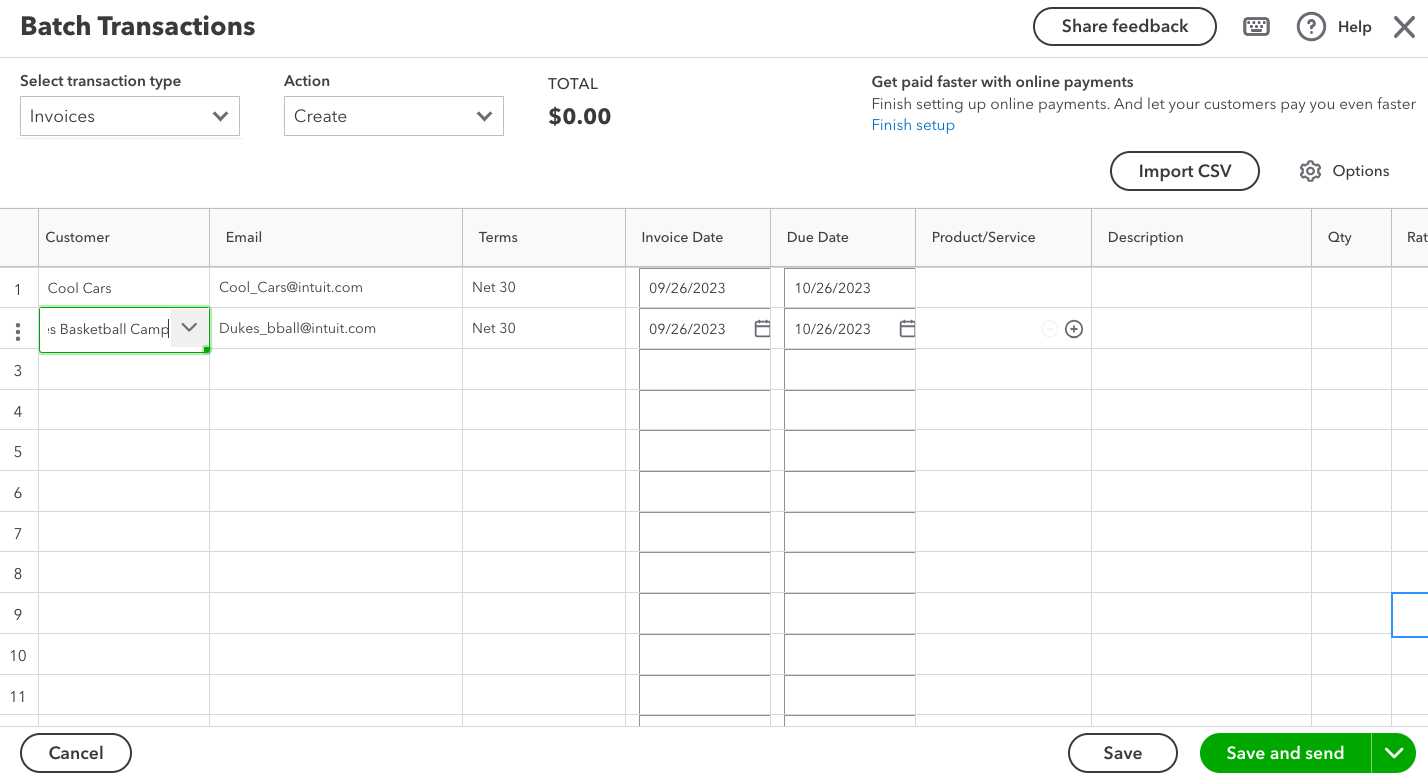This screenshot has height=779, width=1428.
Task: Close the Batch Transactions window
Action: (1404, 27)
